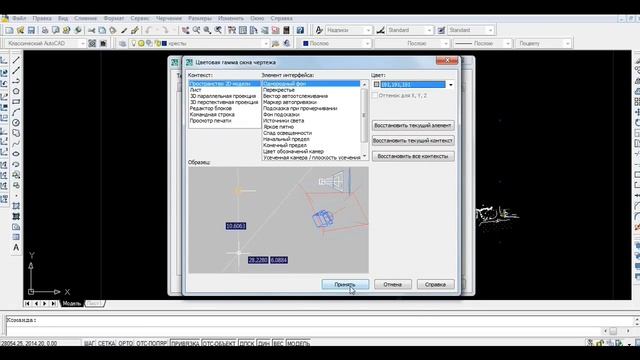Open the Черчение menu
The image size is (640, 360).
tap(169, 18)
